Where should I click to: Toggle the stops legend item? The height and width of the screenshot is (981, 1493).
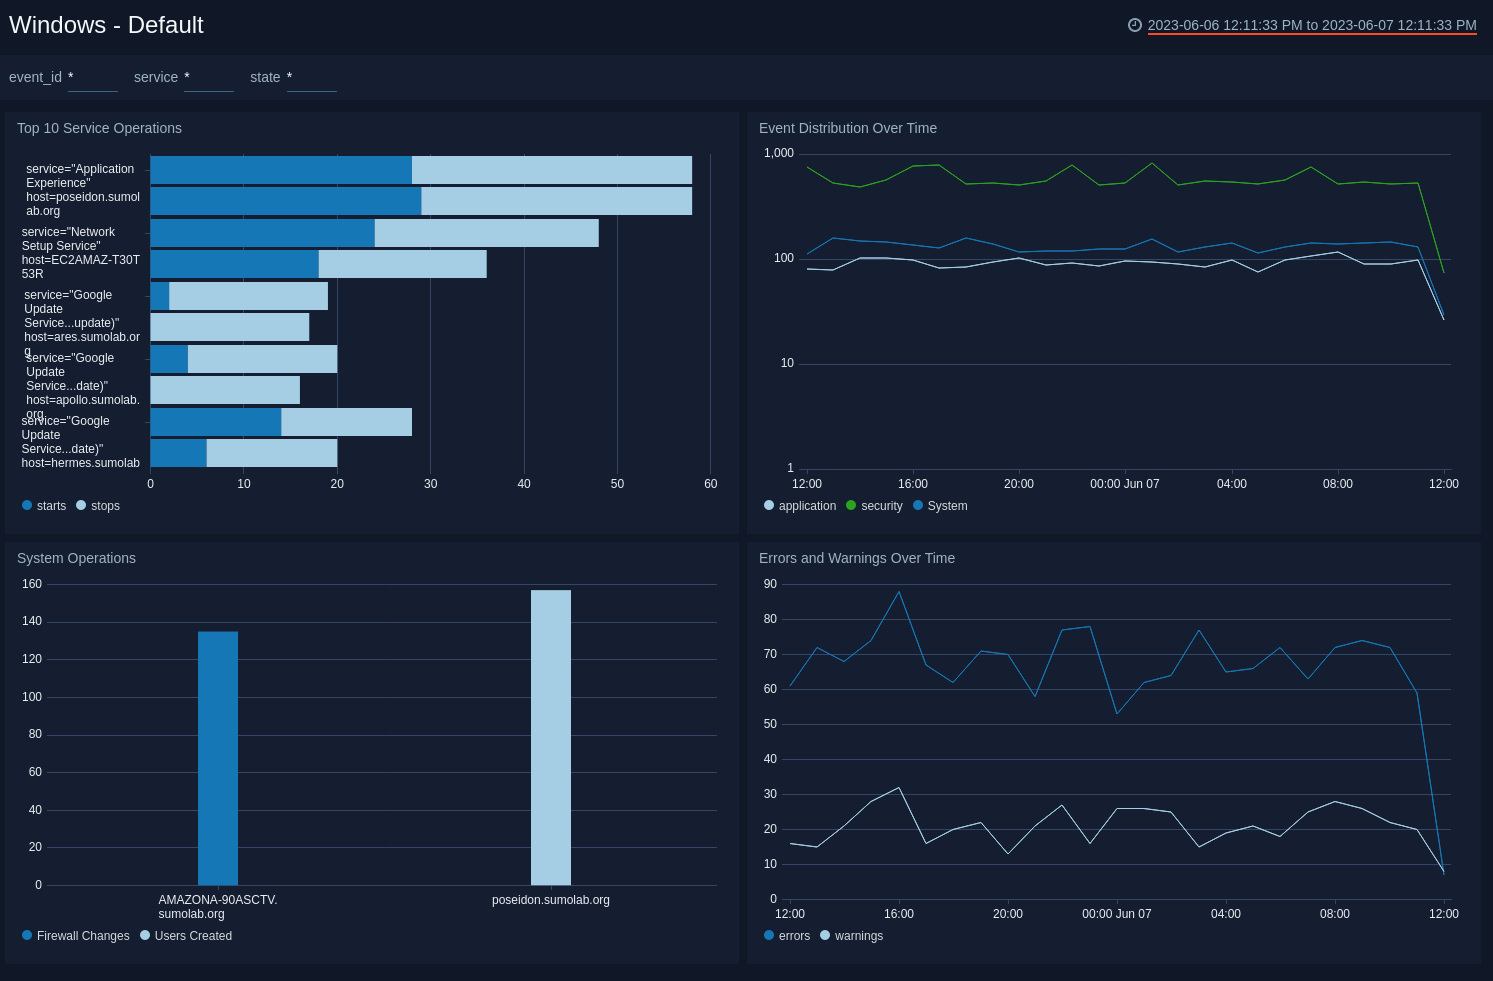(98, 506)
